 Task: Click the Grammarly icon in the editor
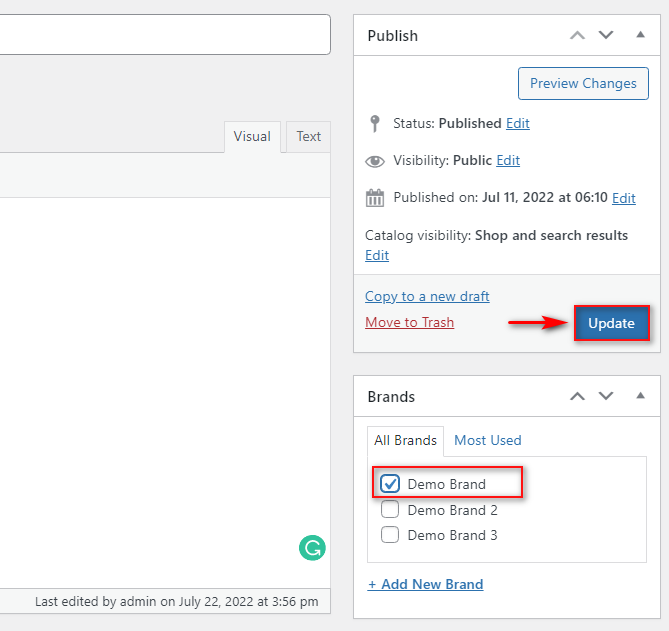click(x=312, y=548)
